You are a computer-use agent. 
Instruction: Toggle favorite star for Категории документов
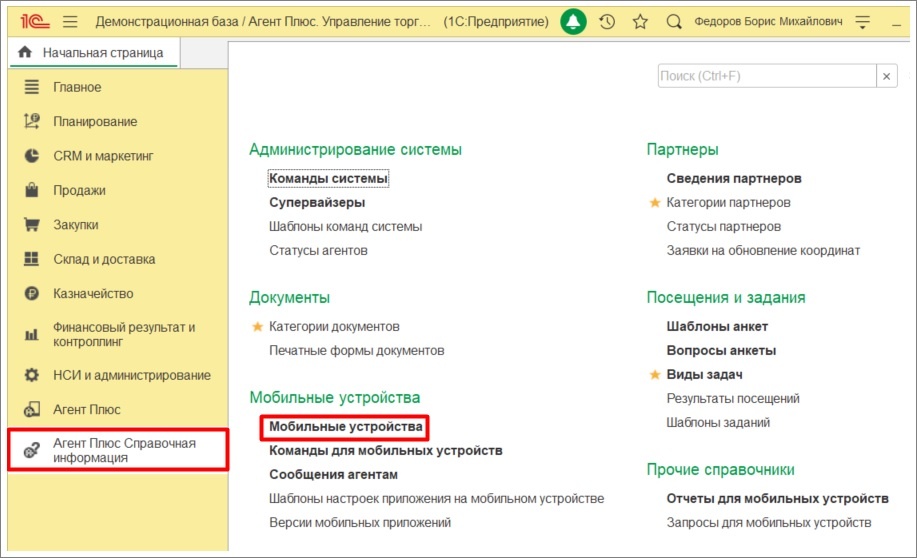pyautogui.click(x=257, y=326)
